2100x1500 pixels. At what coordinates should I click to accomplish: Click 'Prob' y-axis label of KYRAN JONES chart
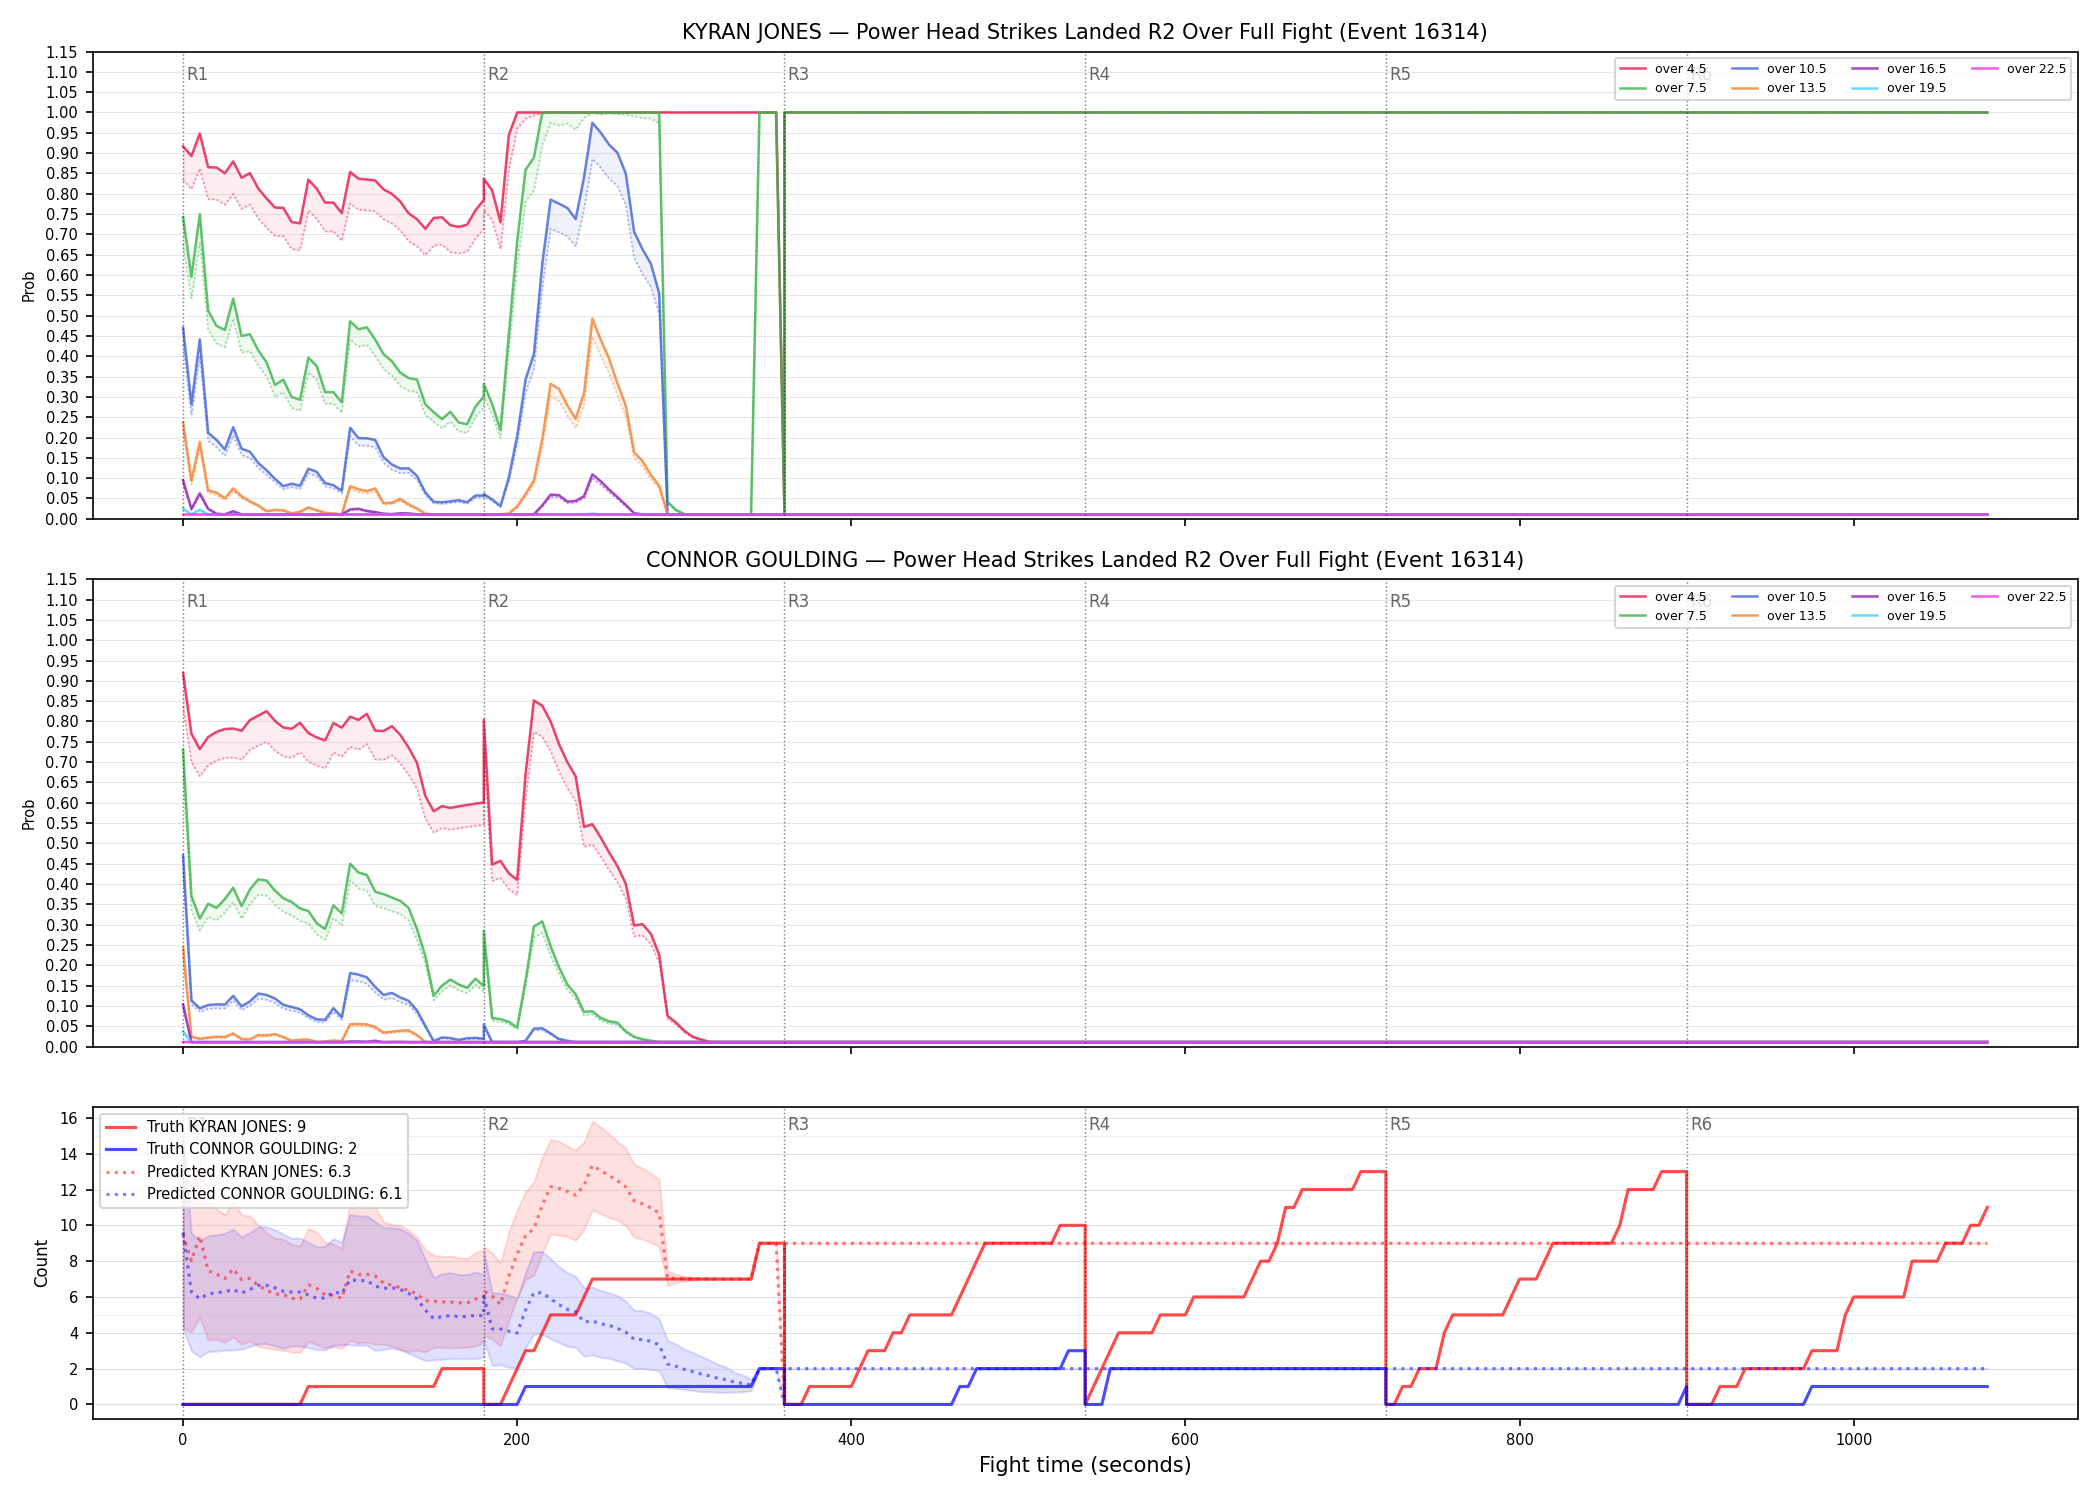(x=29, y=286)
